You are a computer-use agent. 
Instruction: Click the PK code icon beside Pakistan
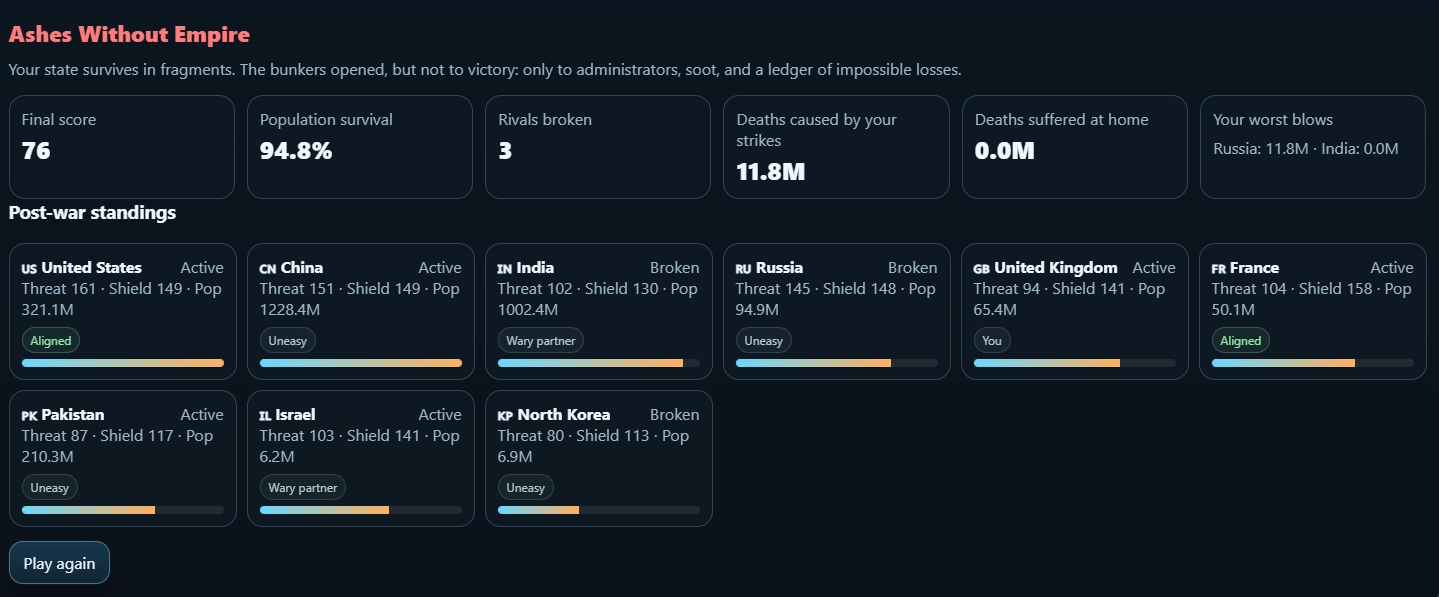[29, 416]
